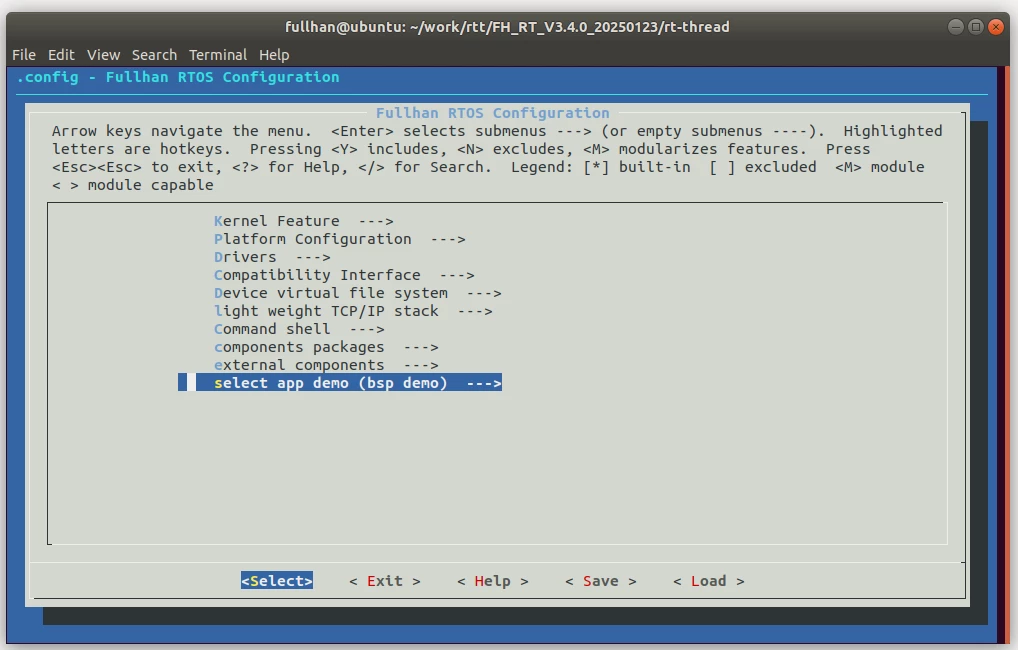Open the Compatibility Interface submenu
Screen dimensions: 1018x650
pos(344,275)
